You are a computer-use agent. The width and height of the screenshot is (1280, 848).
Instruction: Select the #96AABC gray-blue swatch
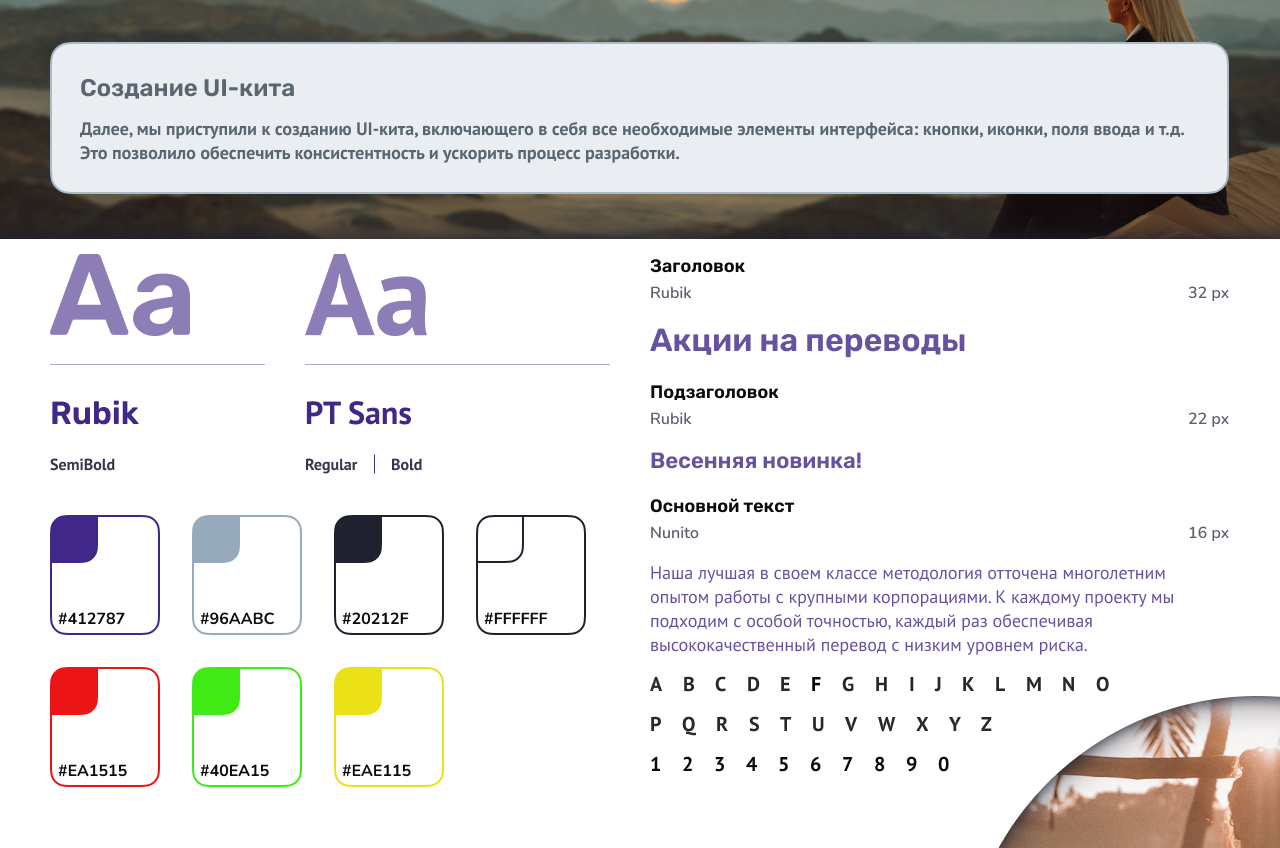click(x=247, y=575)
